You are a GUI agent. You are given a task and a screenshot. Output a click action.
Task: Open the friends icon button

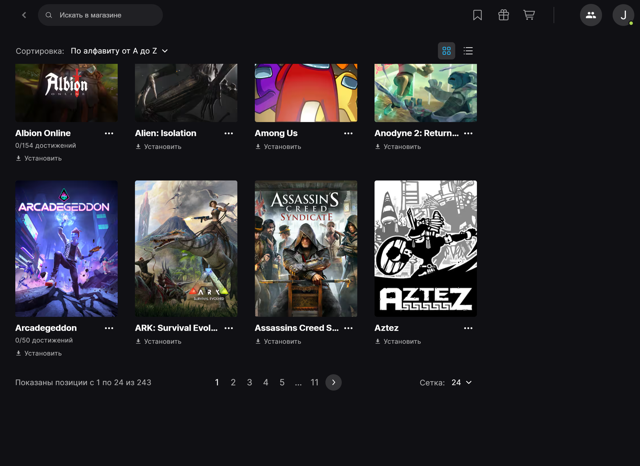tap(591, 15)
